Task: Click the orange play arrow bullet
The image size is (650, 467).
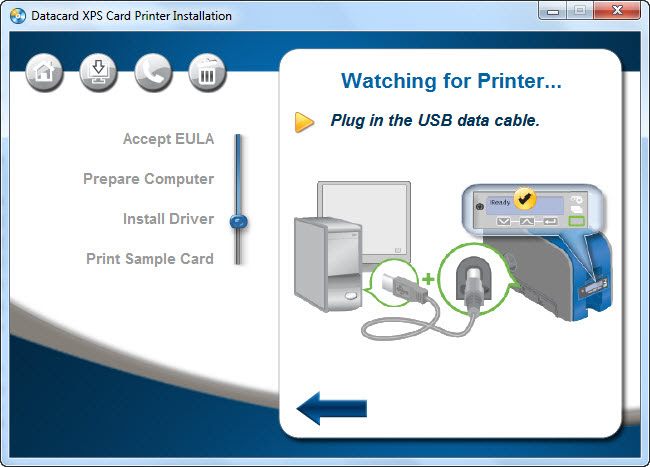Action: click(x=304, y=122)
